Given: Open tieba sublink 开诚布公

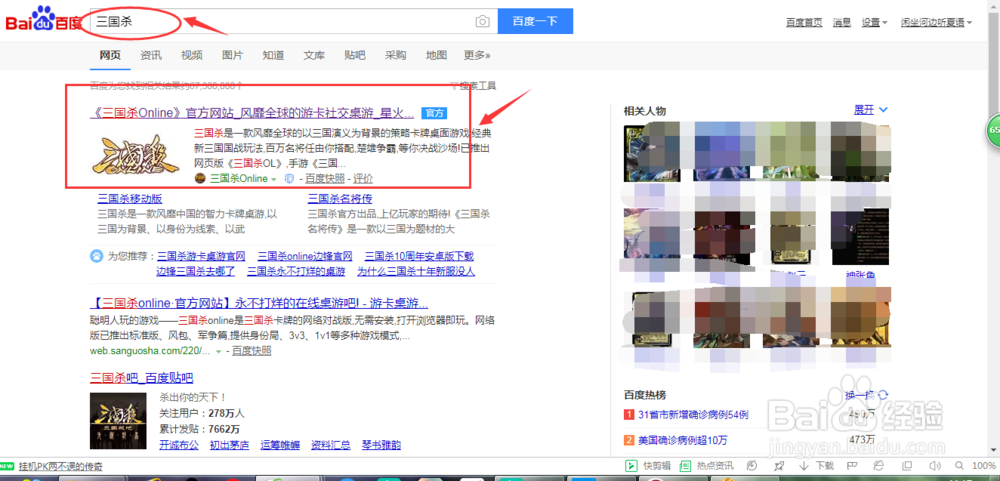Looking at the screenshot, I should tap(179, 445).
